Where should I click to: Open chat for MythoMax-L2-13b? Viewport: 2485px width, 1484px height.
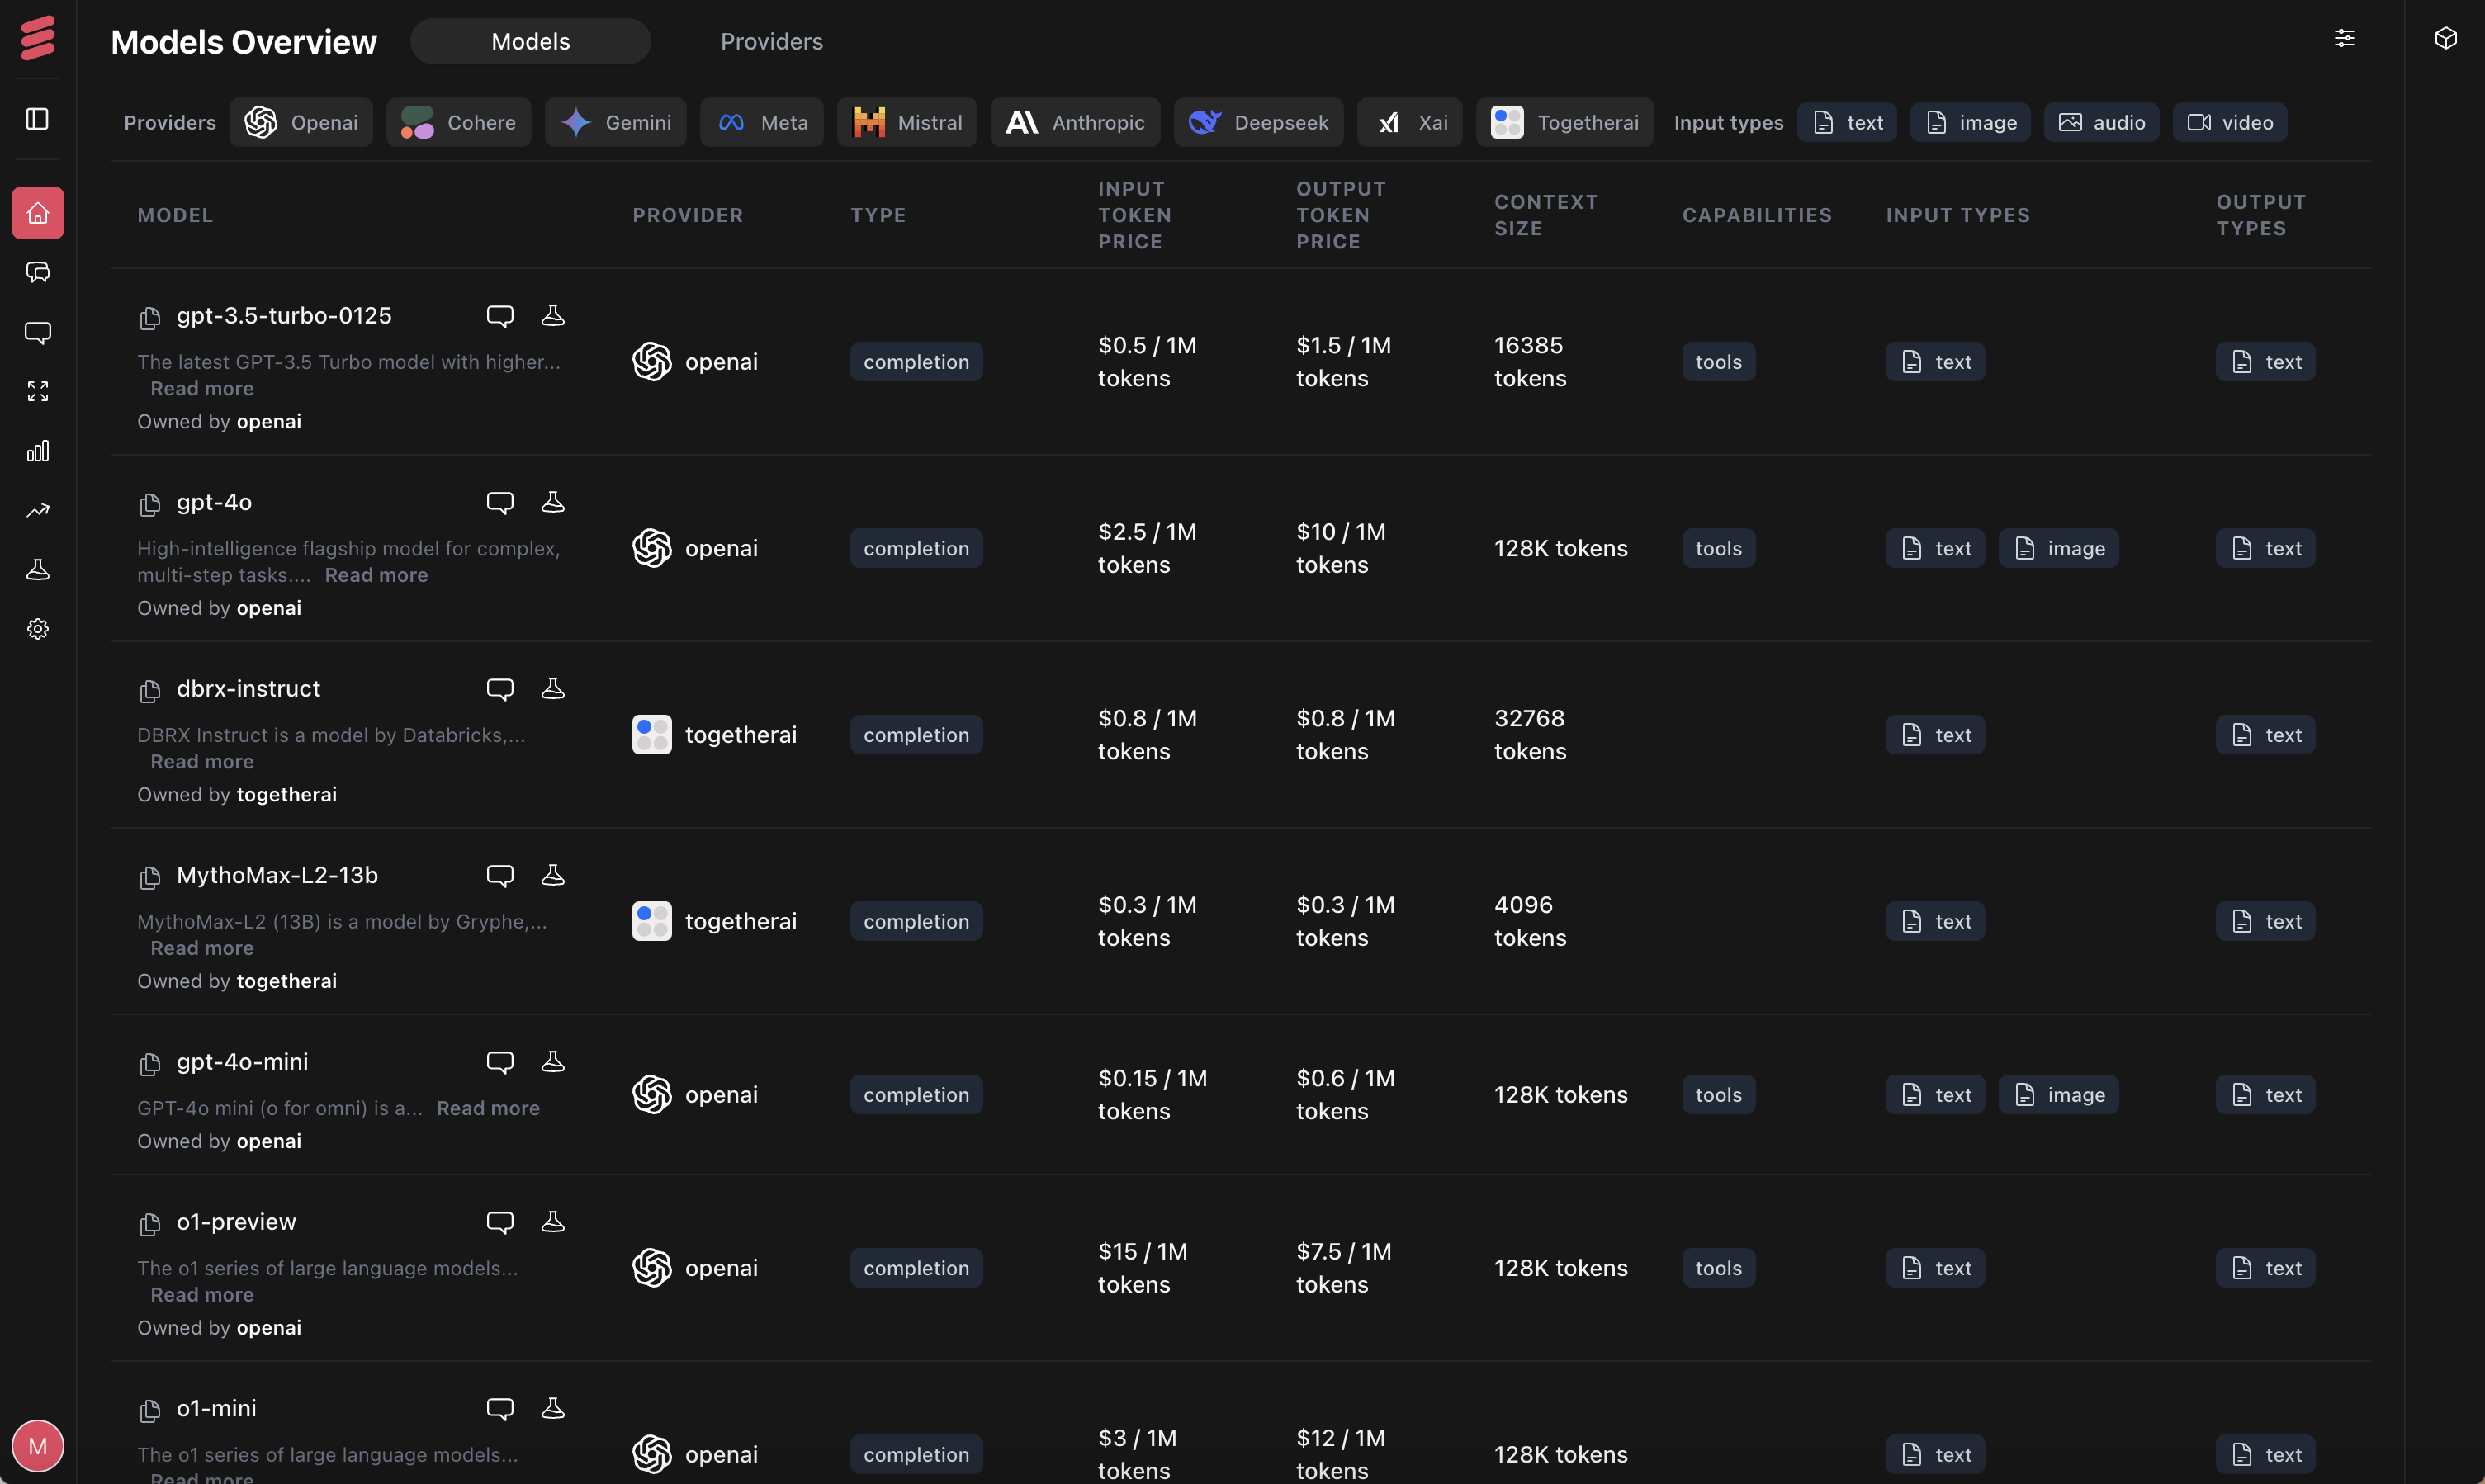point(500,875)
